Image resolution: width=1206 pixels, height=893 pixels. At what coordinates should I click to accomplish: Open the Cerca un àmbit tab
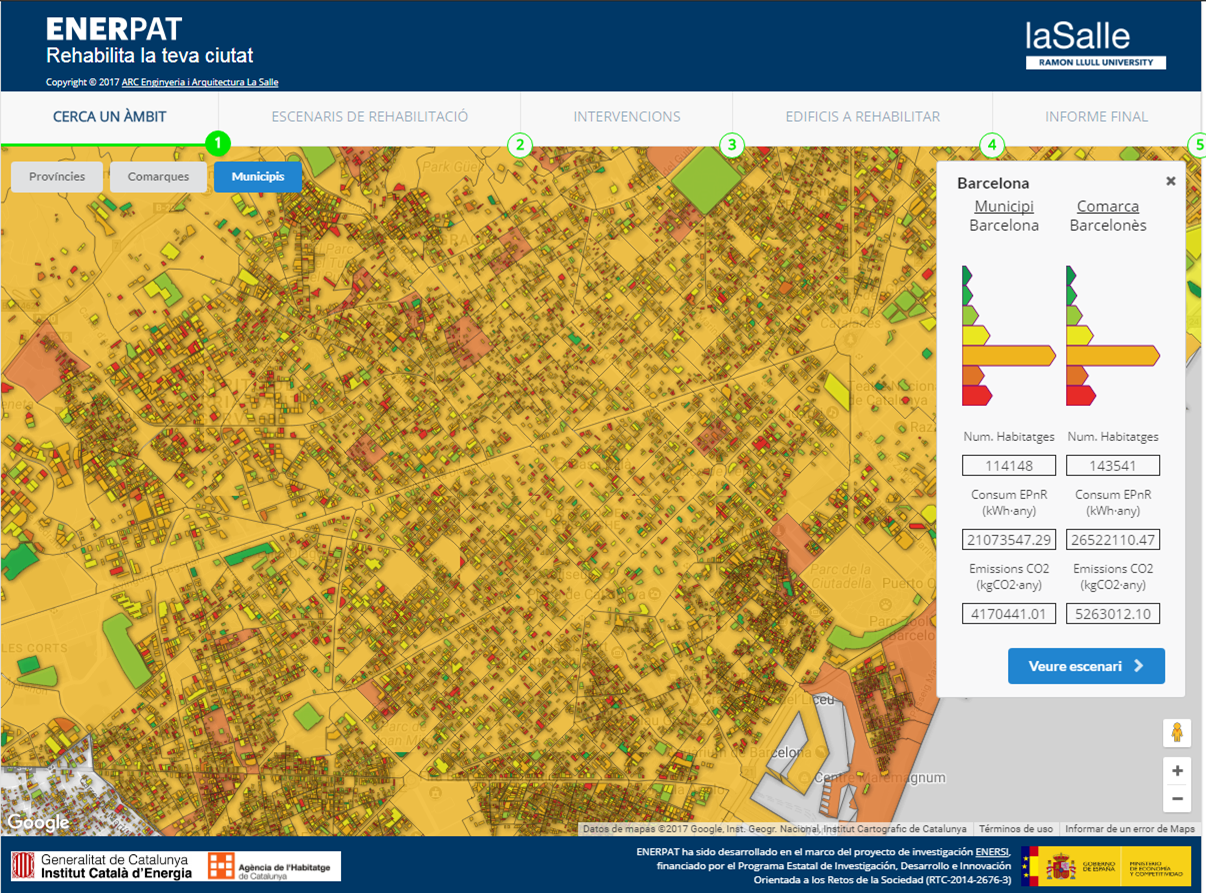click(110, 117)
